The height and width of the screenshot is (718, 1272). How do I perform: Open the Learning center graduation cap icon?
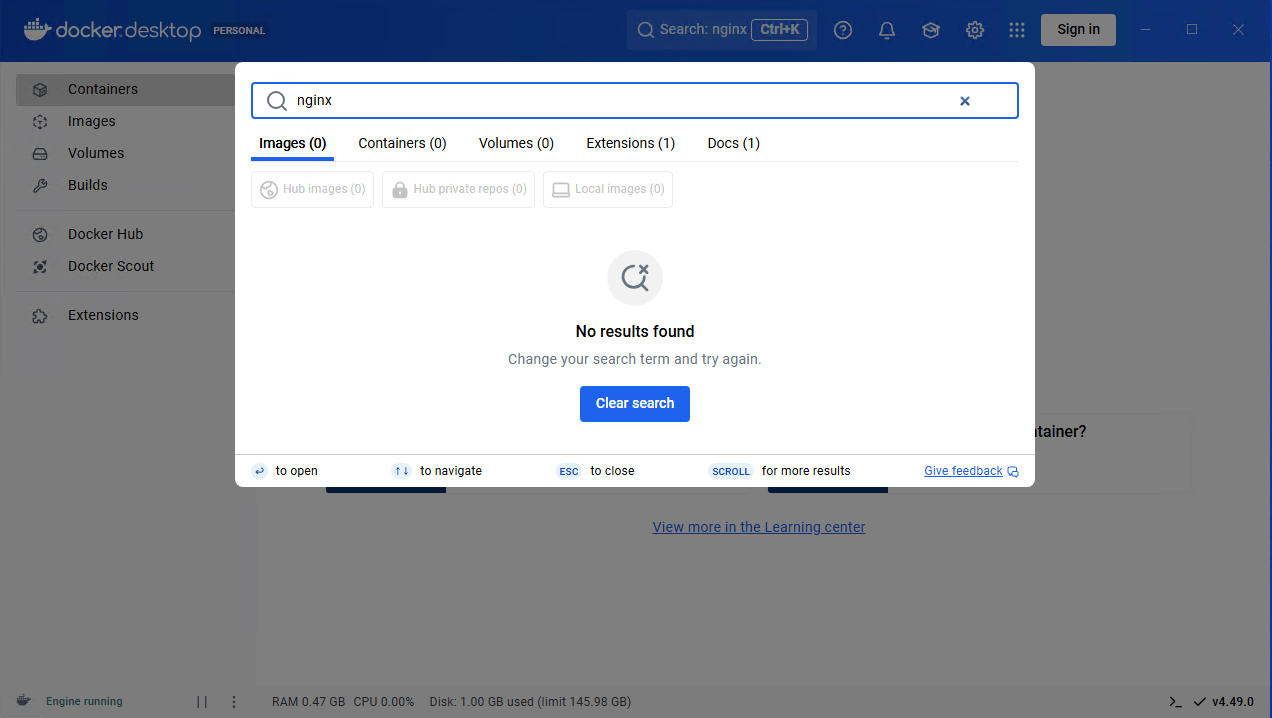point(930,30)
